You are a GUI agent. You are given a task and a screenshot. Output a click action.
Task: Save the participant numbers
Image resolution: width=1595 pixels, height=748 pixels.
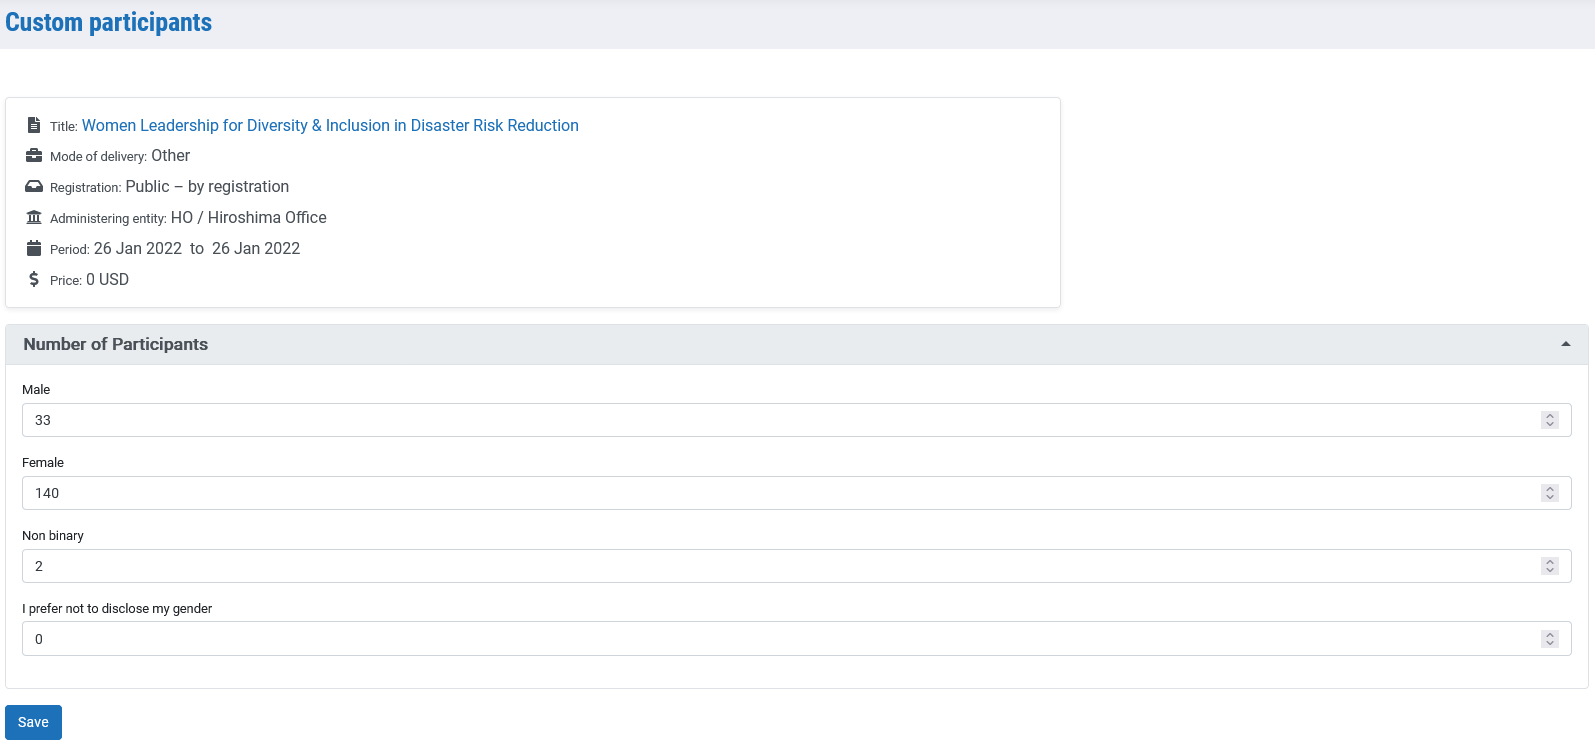click(33, 722)
